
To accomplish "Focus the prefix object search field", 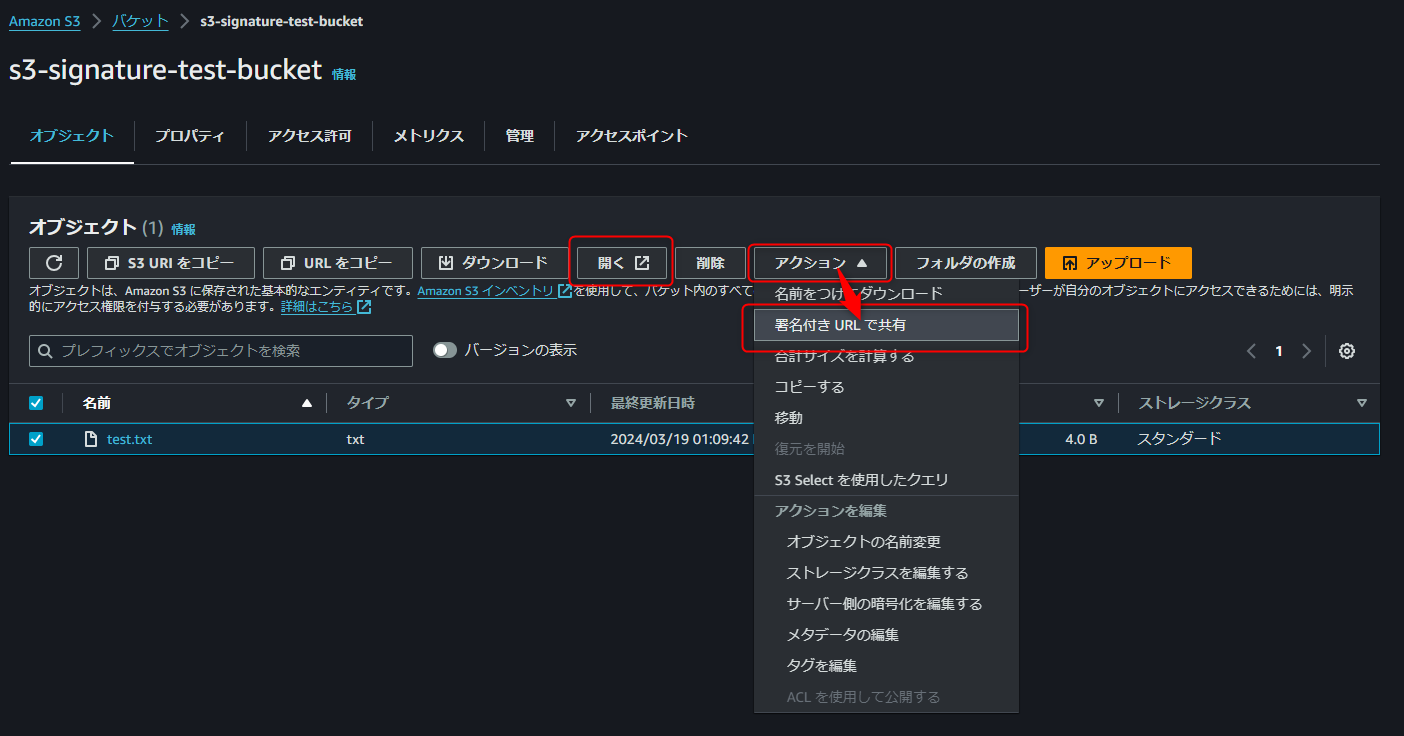I will pos(221,351).
